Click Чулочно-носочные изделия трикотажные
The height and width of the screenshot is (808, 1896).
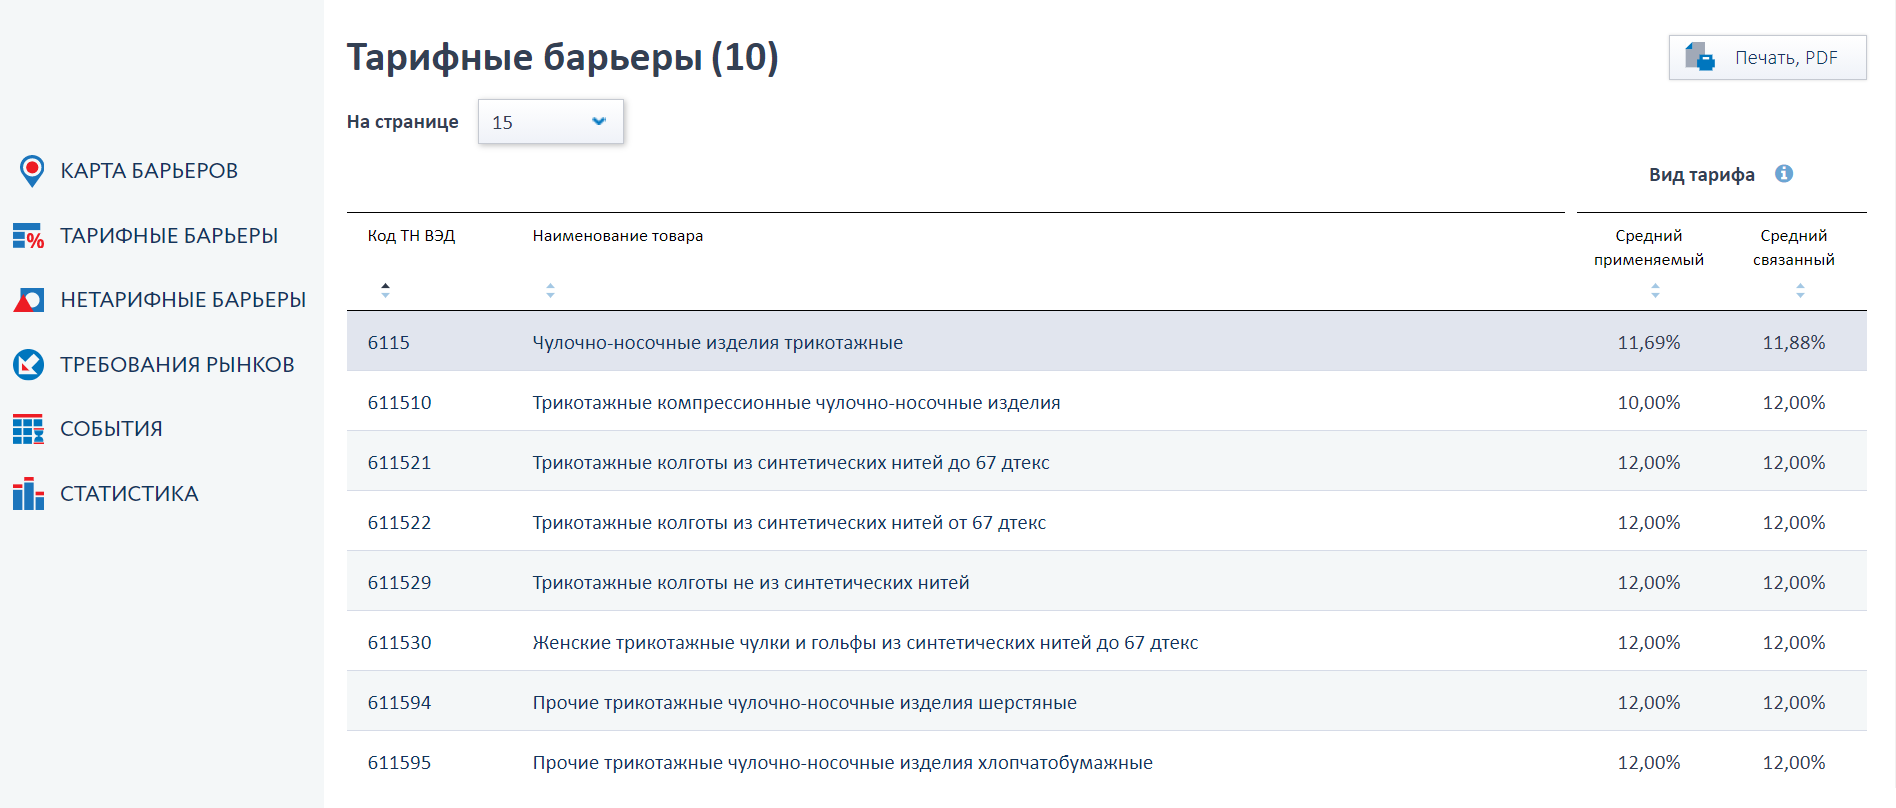[x=718, y=343]
